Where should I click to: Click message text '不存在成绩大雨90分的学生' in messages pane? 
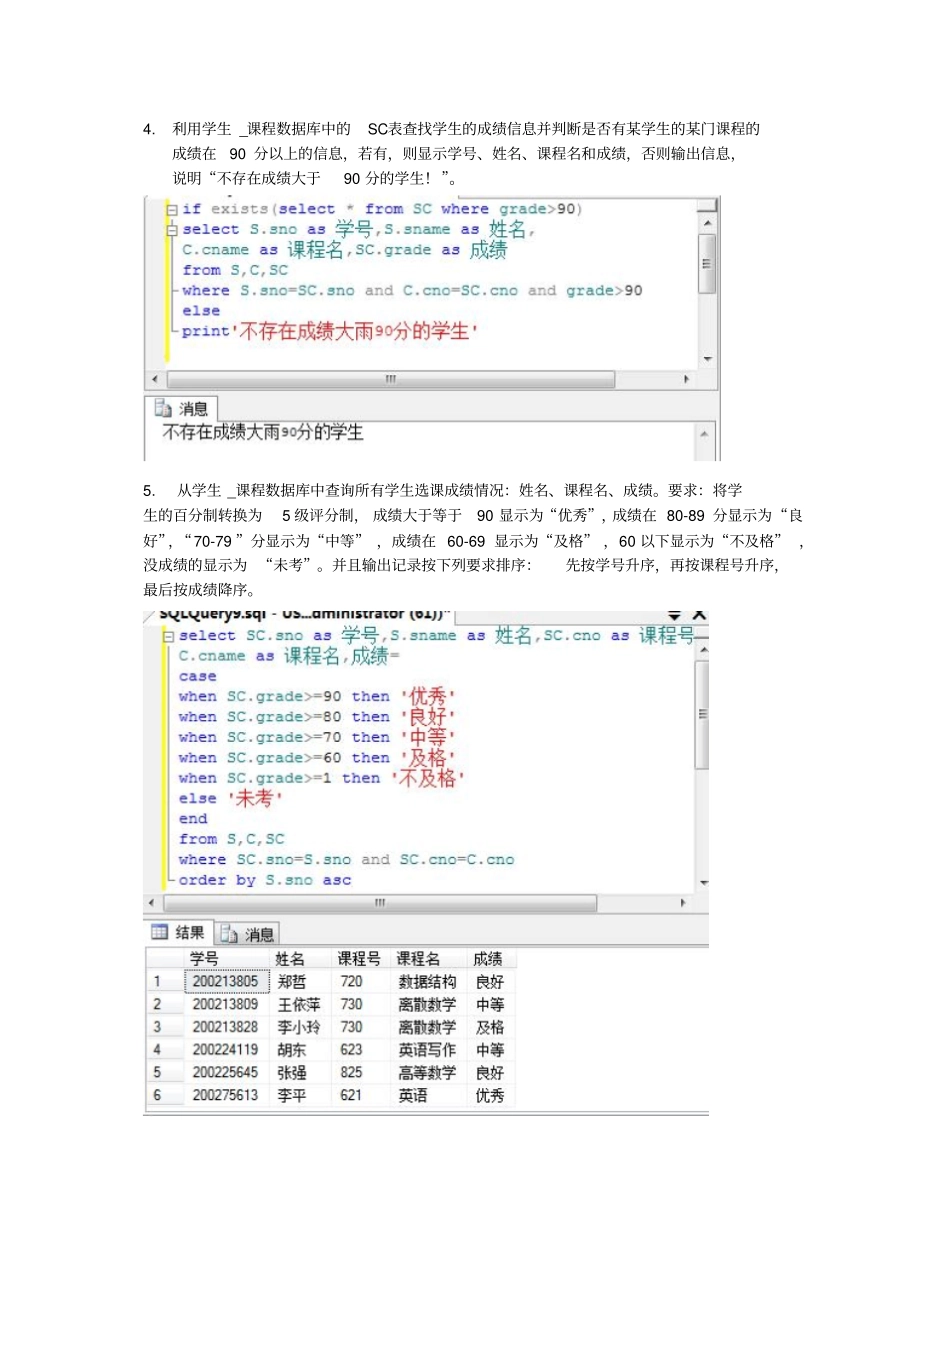coord(263,432)
